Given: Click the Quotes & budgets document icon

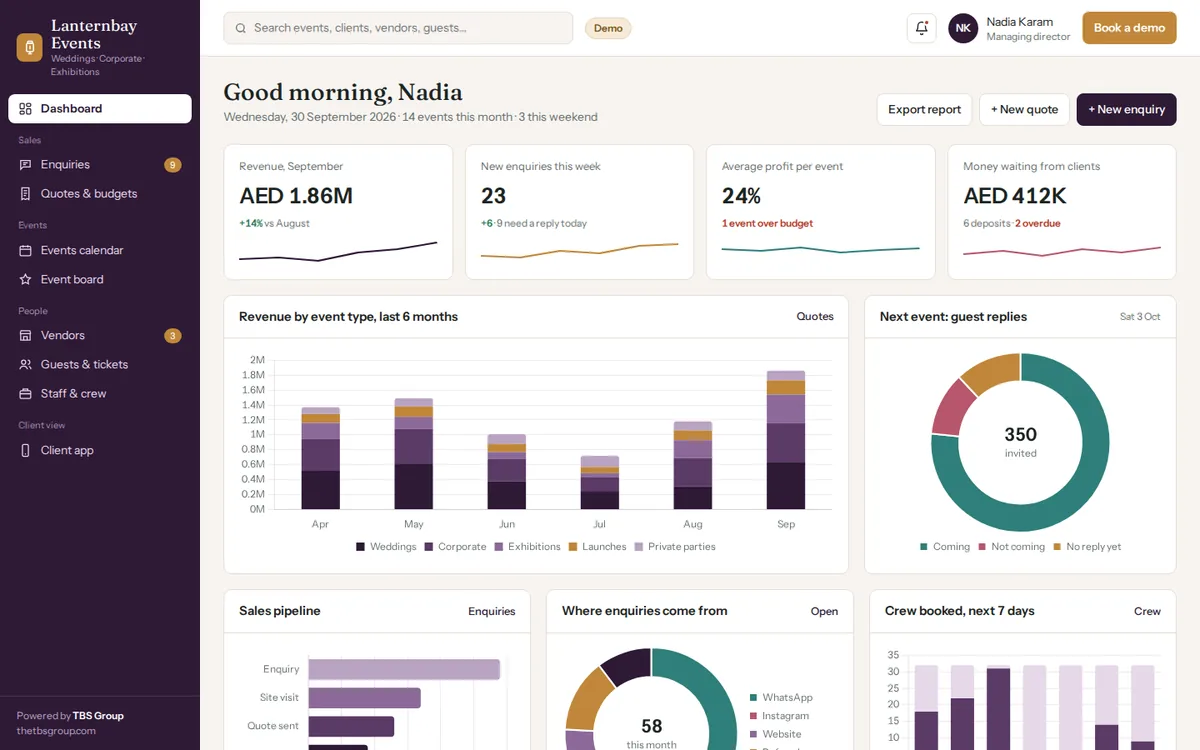Looking at the screenshot, I should (x=26, y=194).
